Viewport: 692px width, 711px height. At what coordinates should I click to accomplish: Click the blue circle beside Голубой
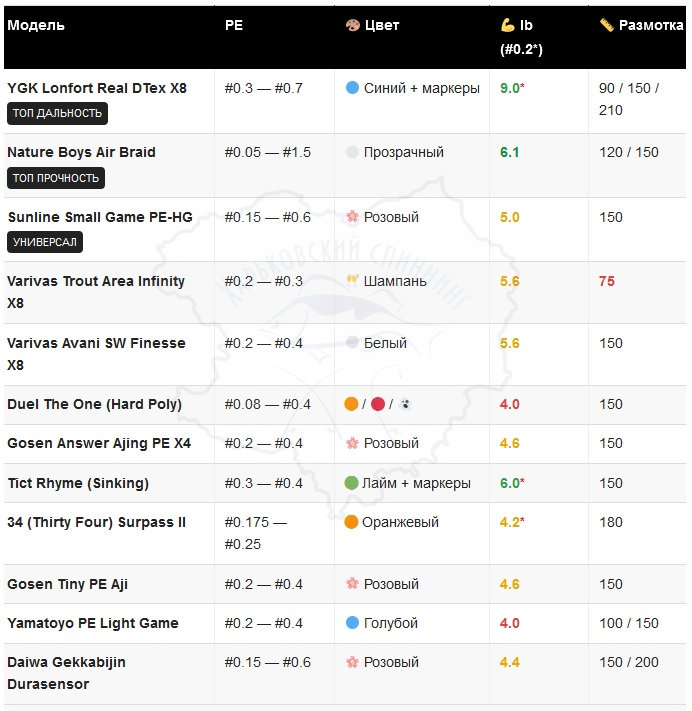pyautogui.click(x=352, y=623)
